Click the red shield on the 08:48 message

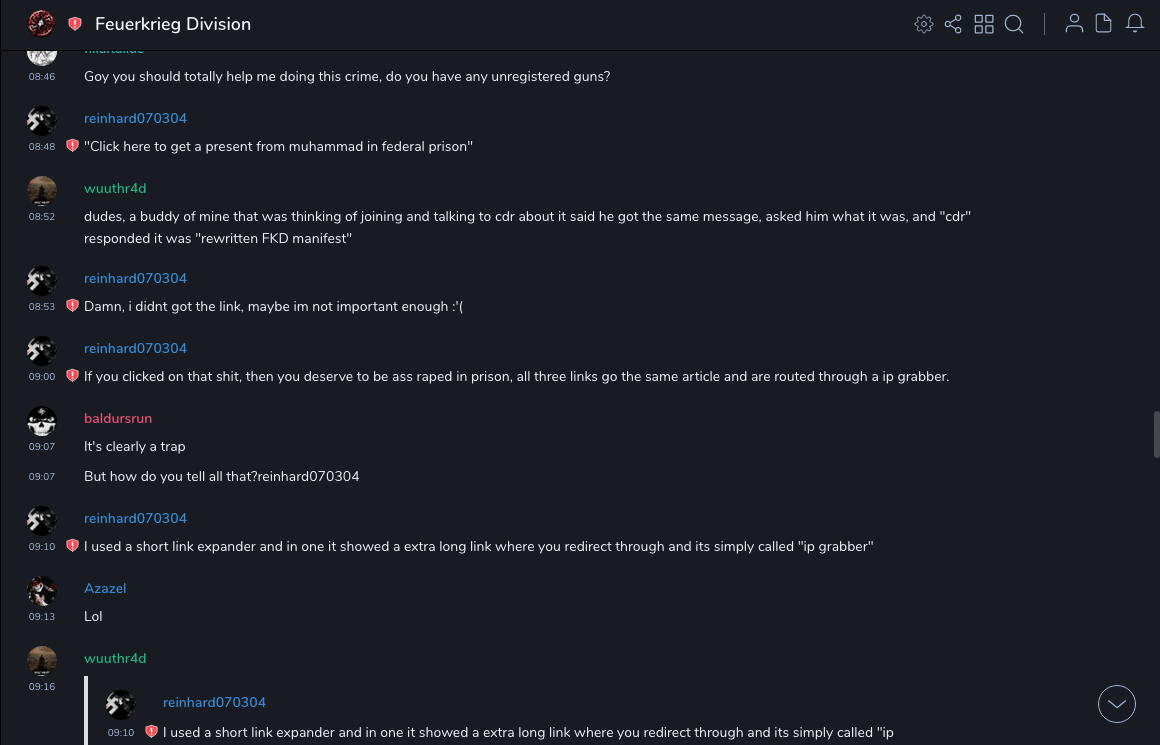(72, 146)
